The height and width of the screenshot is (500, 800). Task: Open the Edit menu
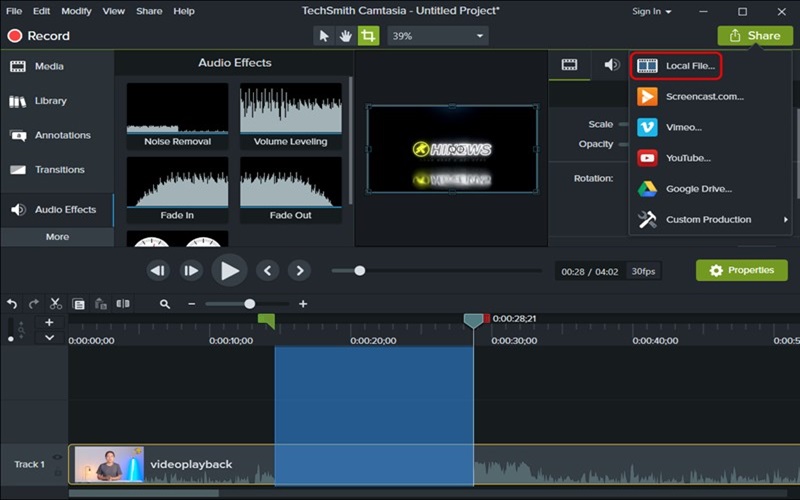point(41,11)
